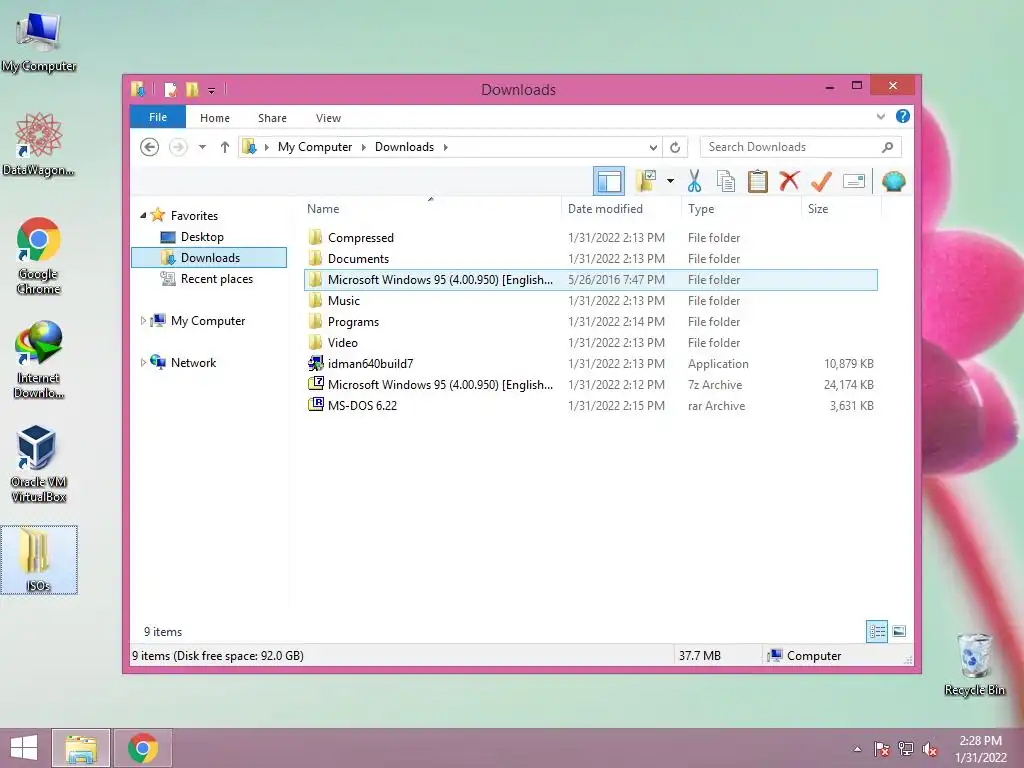Select the Recycle Bin desktop icon
1024x768 pixels.
974,664
